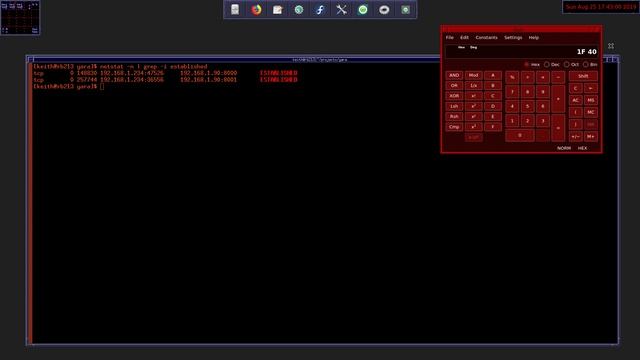Click the last dock icon at right end
The height and width of the screenshot is (360, 640).
(405, 10)
